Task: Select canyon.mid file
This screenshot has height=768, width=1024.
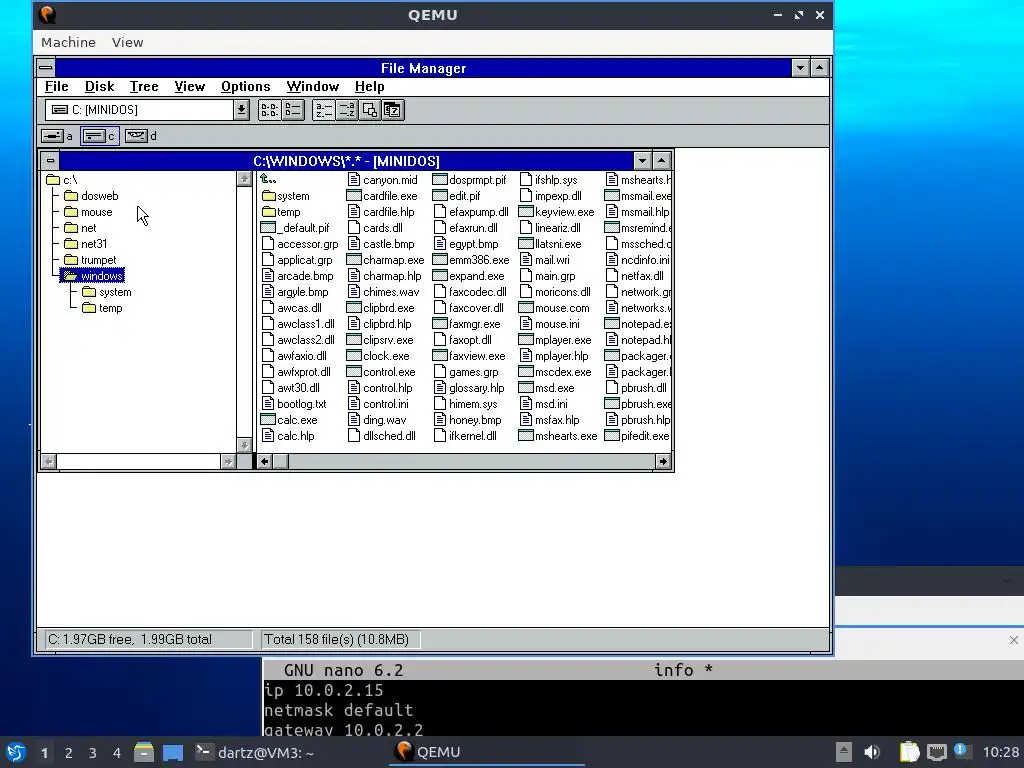Action: pyautogui.click(x=383, y=180)
